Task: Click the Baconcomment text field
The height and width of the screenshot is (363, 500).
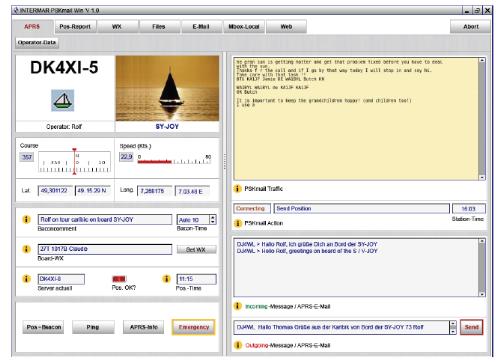Action: tap(105, 219)
